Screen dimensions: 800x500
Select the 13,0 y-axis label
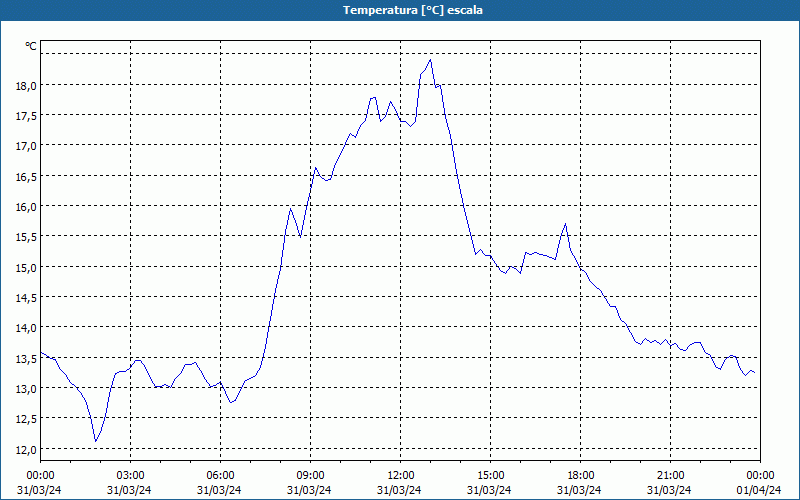point(26,389)
